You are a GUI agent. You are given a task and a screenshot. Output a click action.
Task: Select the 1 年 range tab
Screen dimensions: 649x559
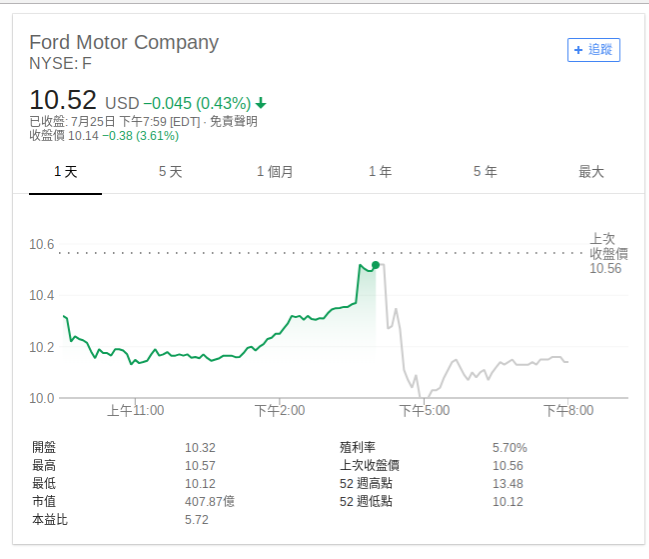tap(380, 171)
